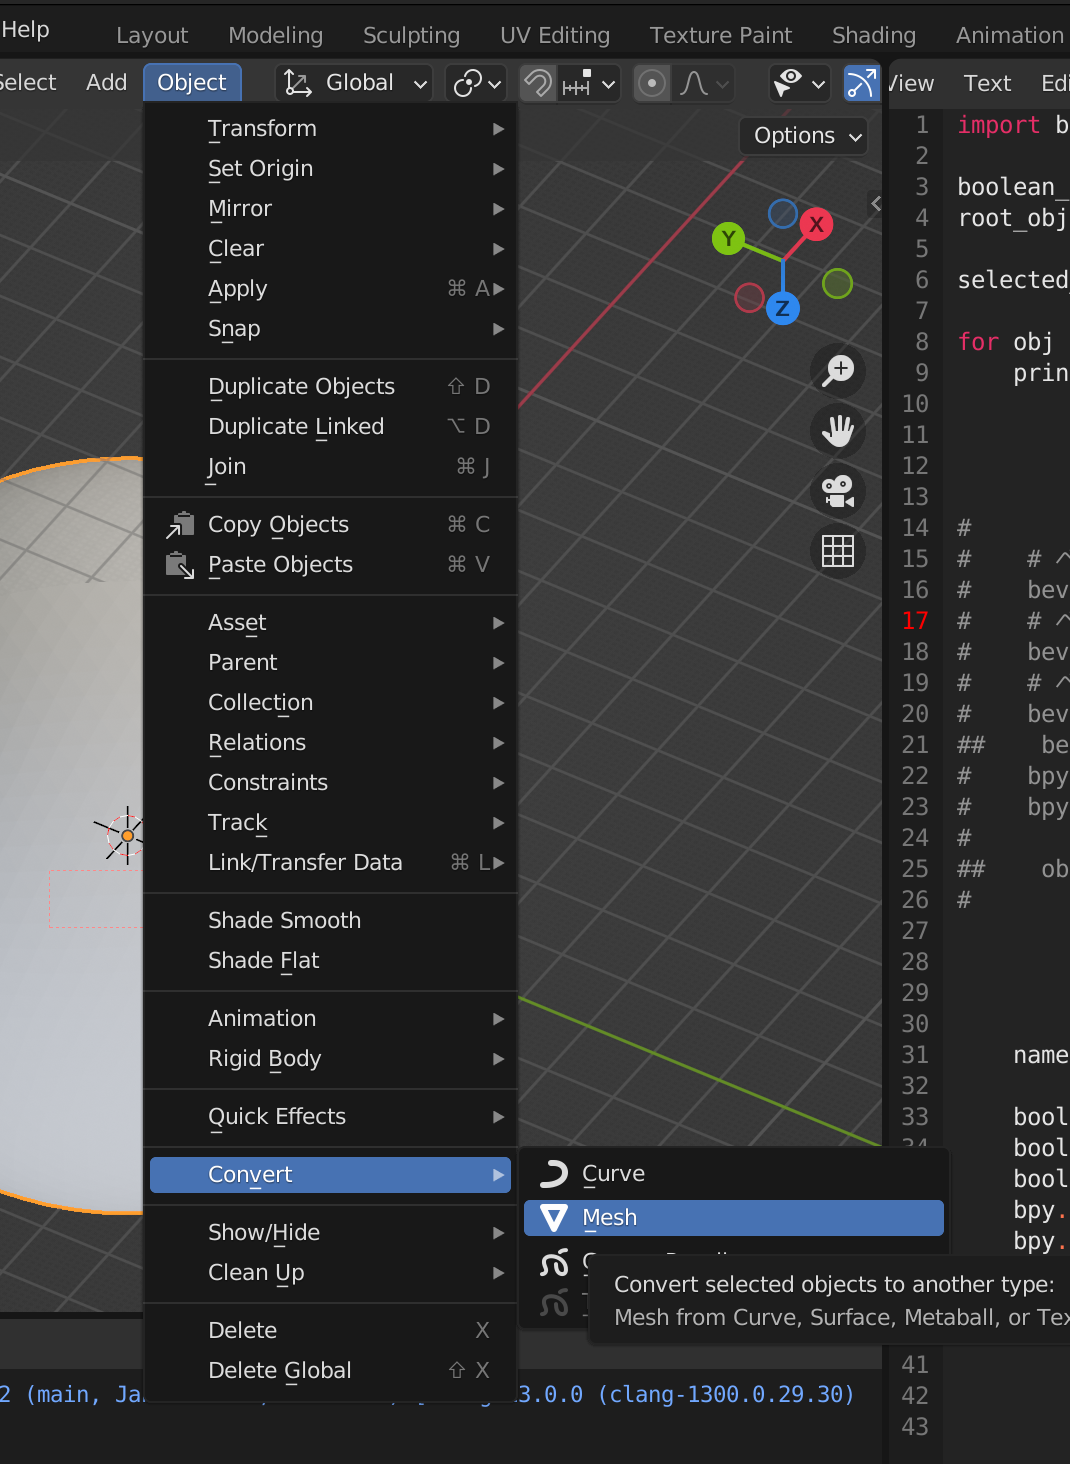The height and width of the screenshot is (1464, 1070).
Task: Switch orthographic view with grid icon
Action: click(x=838, y=551)
